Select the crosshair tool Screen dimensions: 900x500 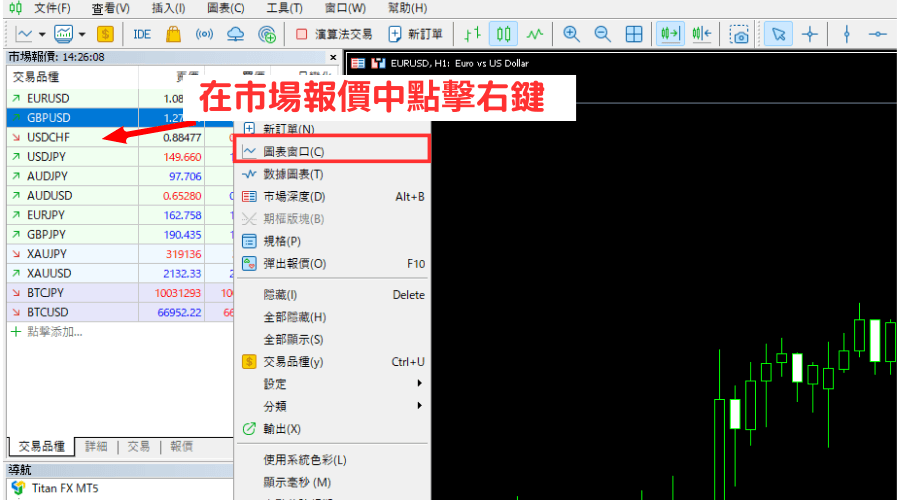pos(810,34)
